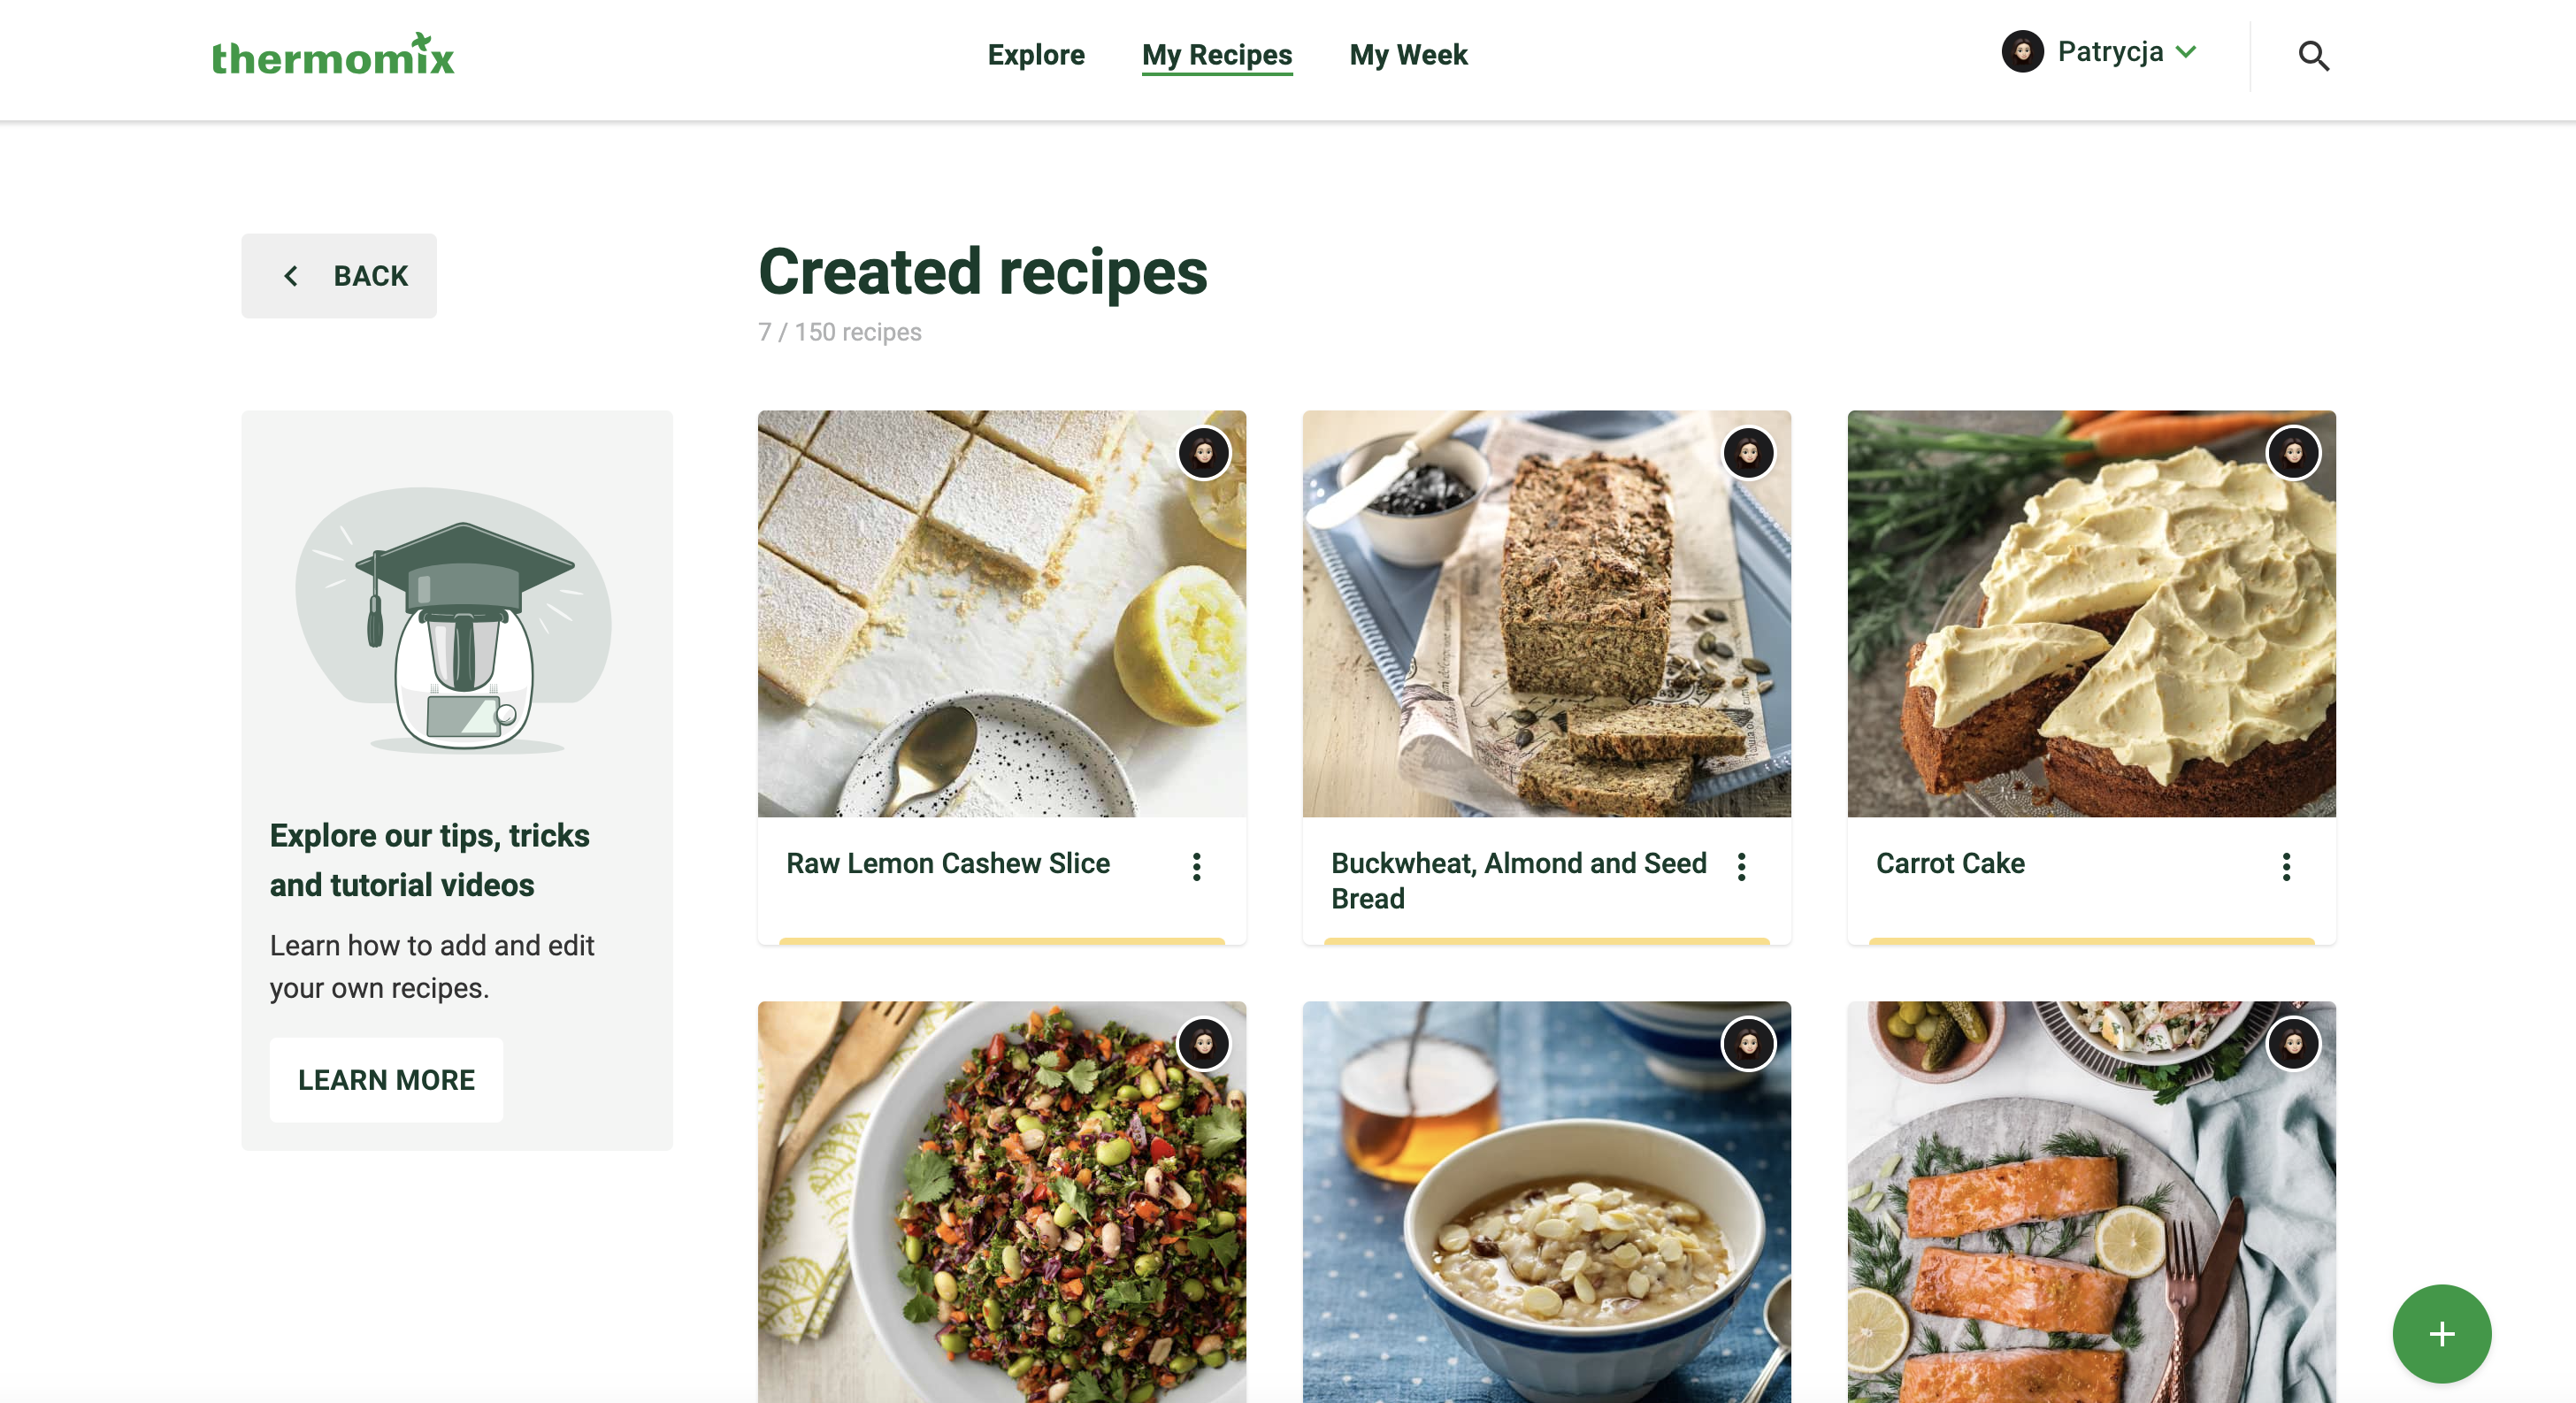2576x1403 pixels.
Task: Open the Carrot Cake recipe title
Action: click(x=1950, y=863)
